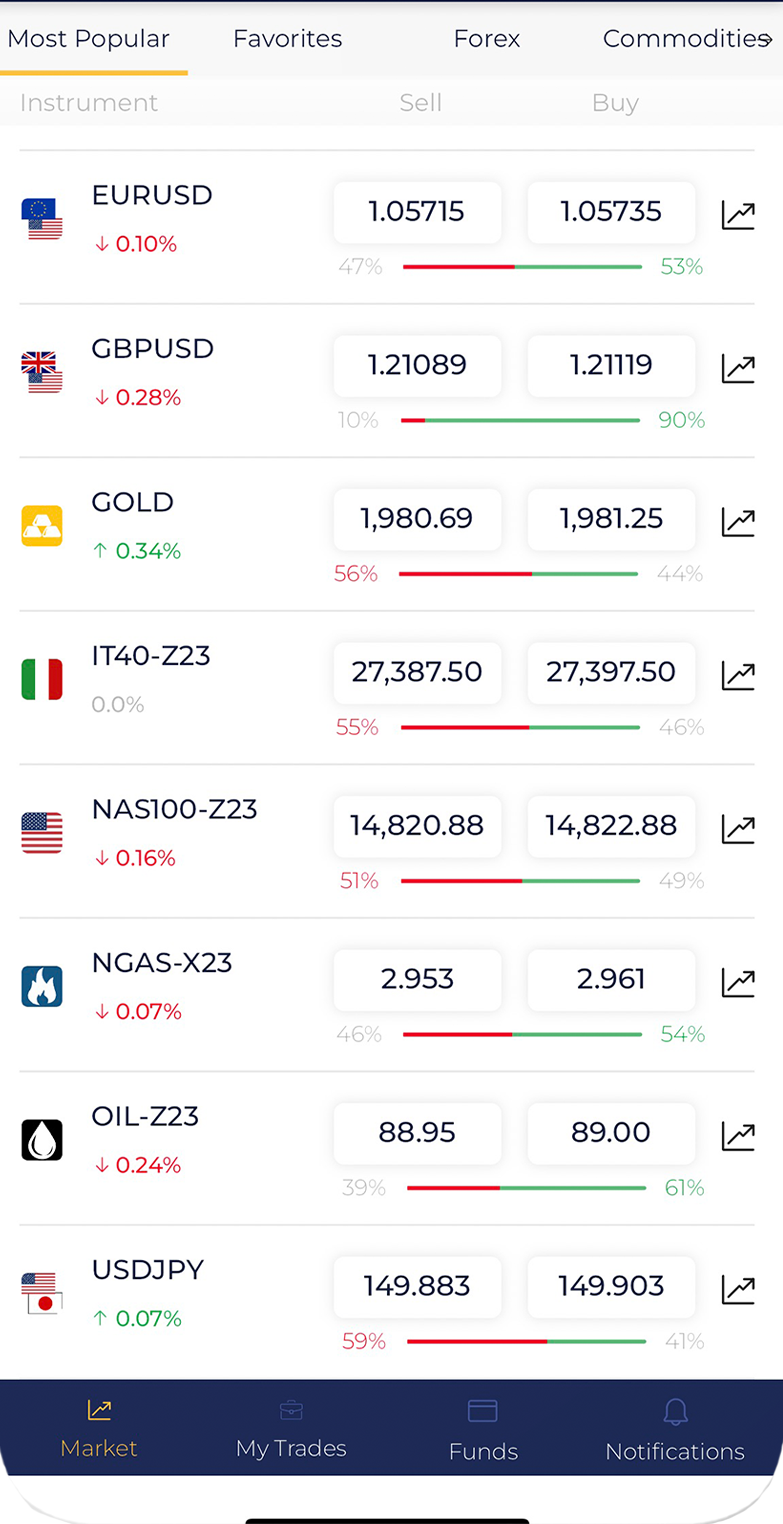Tap the OIL-Z23 droplet icon

(42, 1139)
